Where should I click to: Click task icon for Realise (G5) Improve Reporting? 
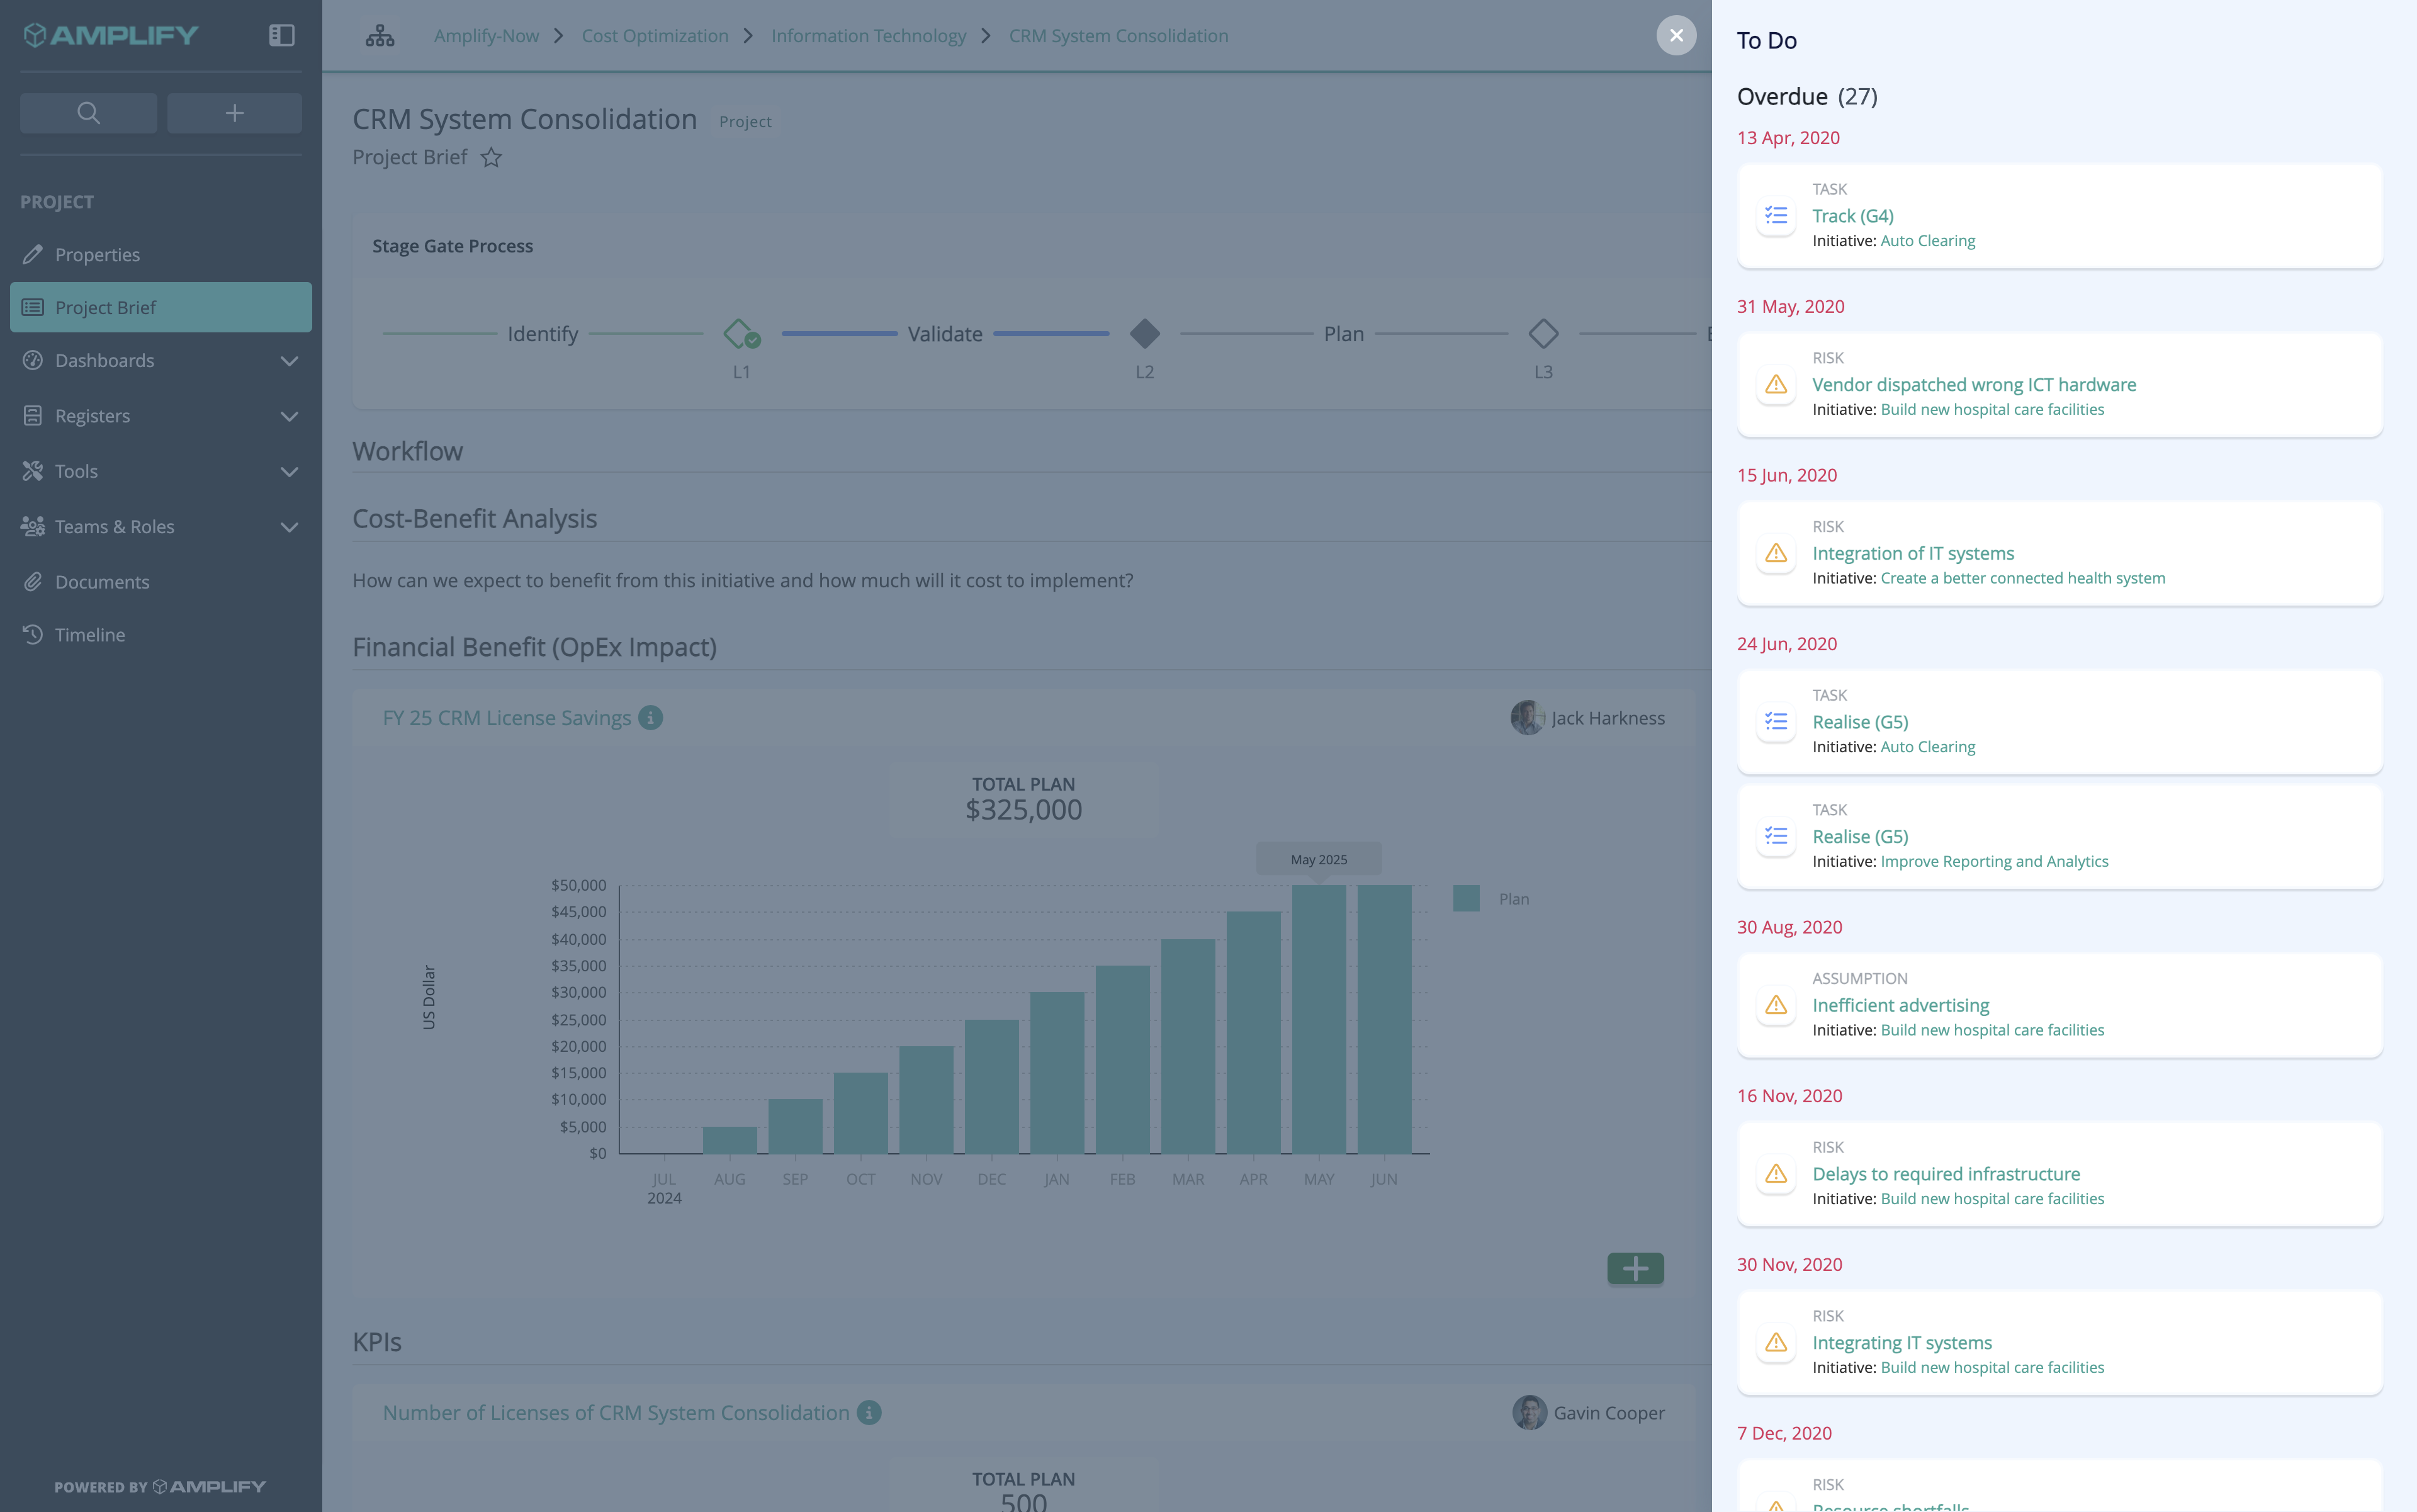1776,836
